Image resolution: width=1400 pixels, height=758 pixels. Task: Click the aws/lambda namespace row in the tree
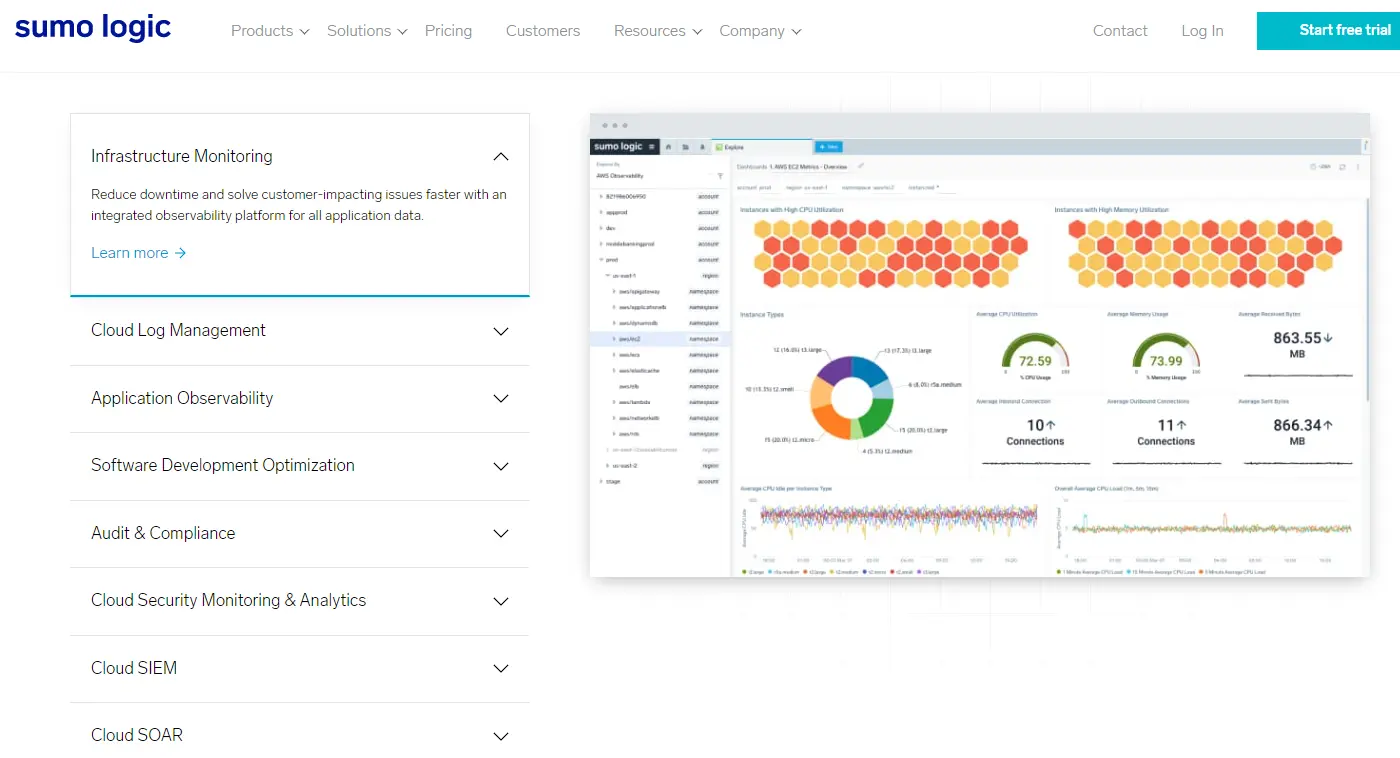pyautogui.click(x=659, y=403)
